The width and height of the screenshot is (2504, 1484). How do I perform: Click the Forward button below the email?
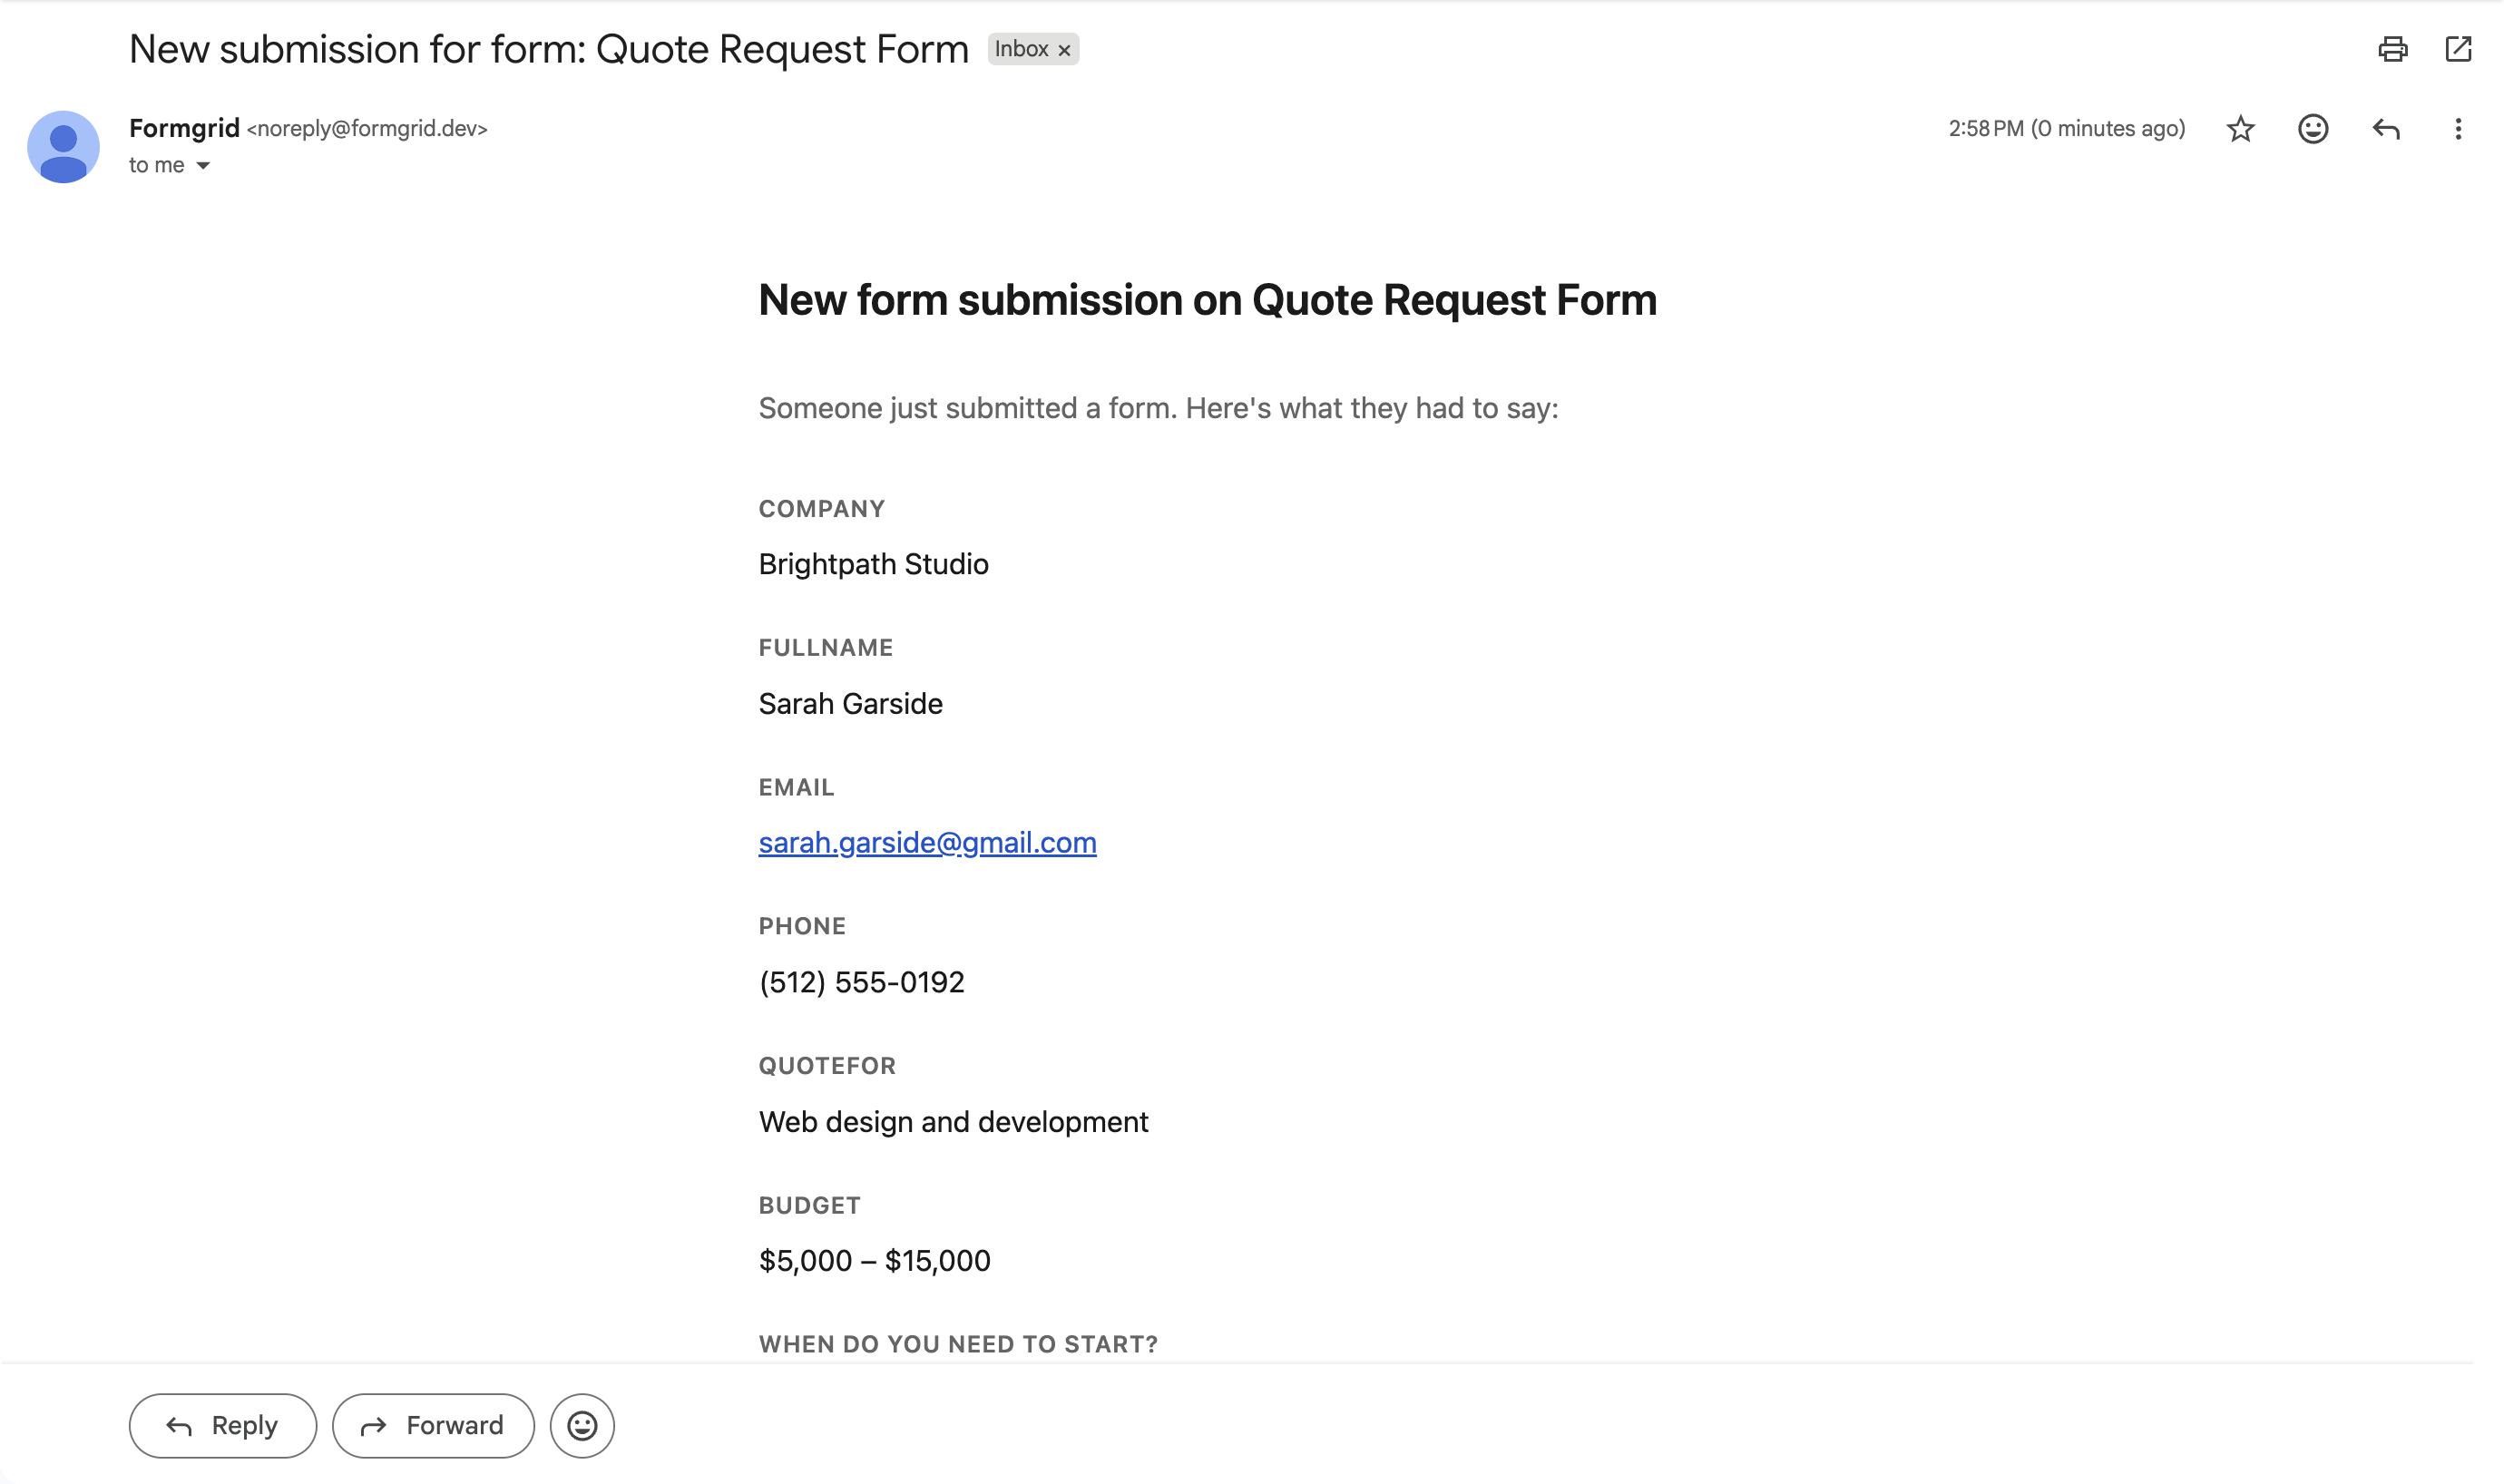[433, 1425]
